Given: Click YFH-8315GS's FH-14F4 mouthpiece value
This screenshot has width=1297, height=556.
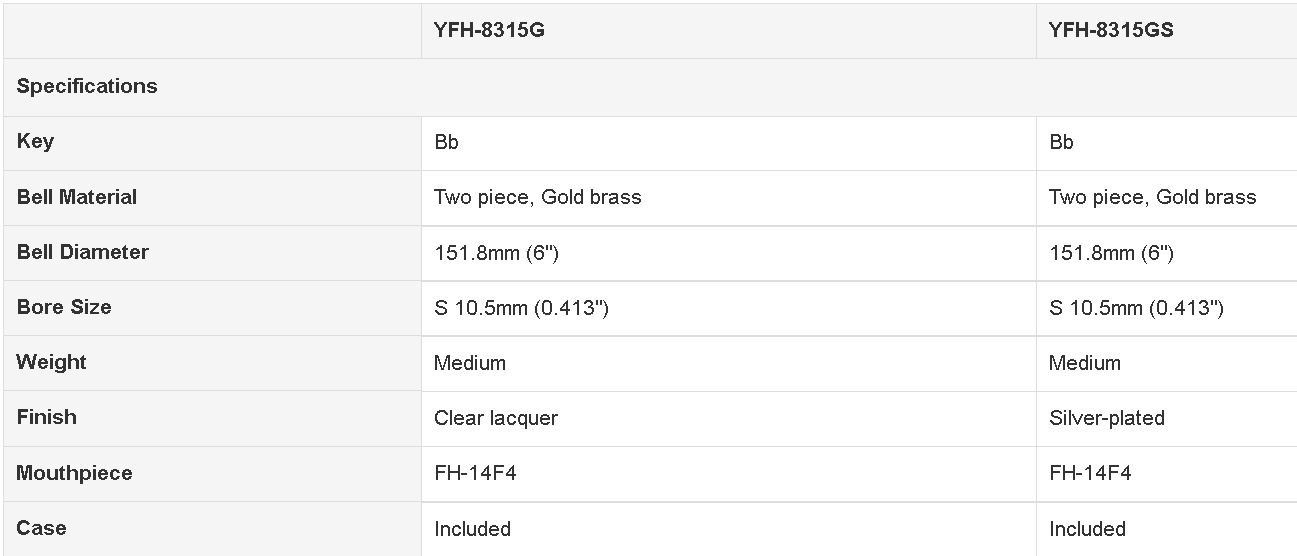Looking at the screenshot, I should [x=1090, y=473].
